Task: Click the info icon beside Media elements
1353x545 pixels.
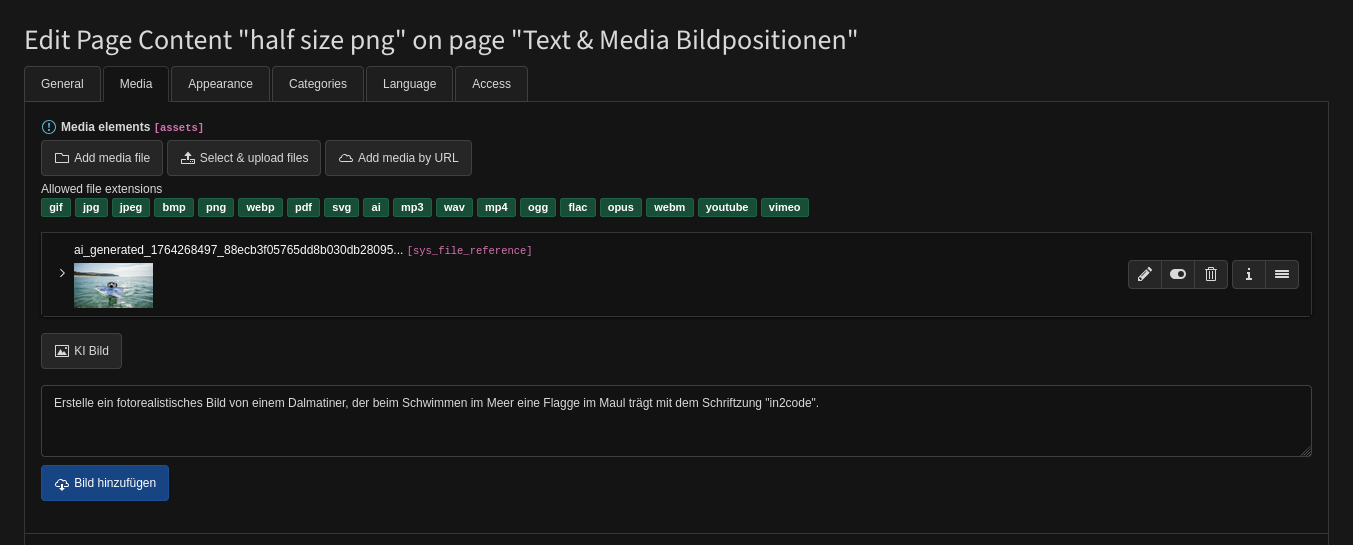Action: (49, 127)
